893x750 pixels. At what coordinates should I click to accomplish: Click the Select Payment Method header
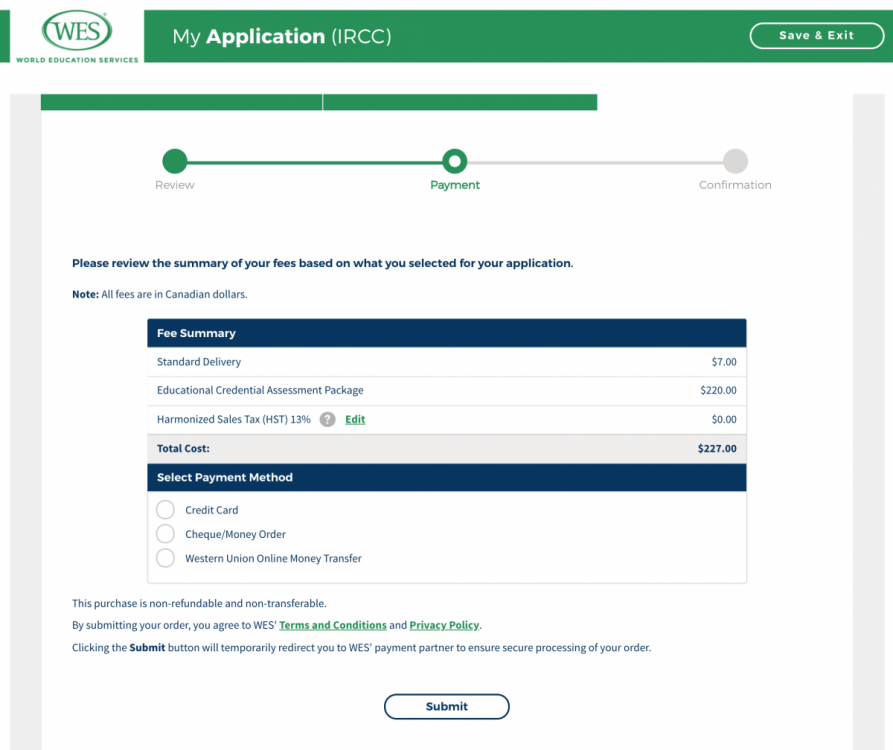[446, 477]
